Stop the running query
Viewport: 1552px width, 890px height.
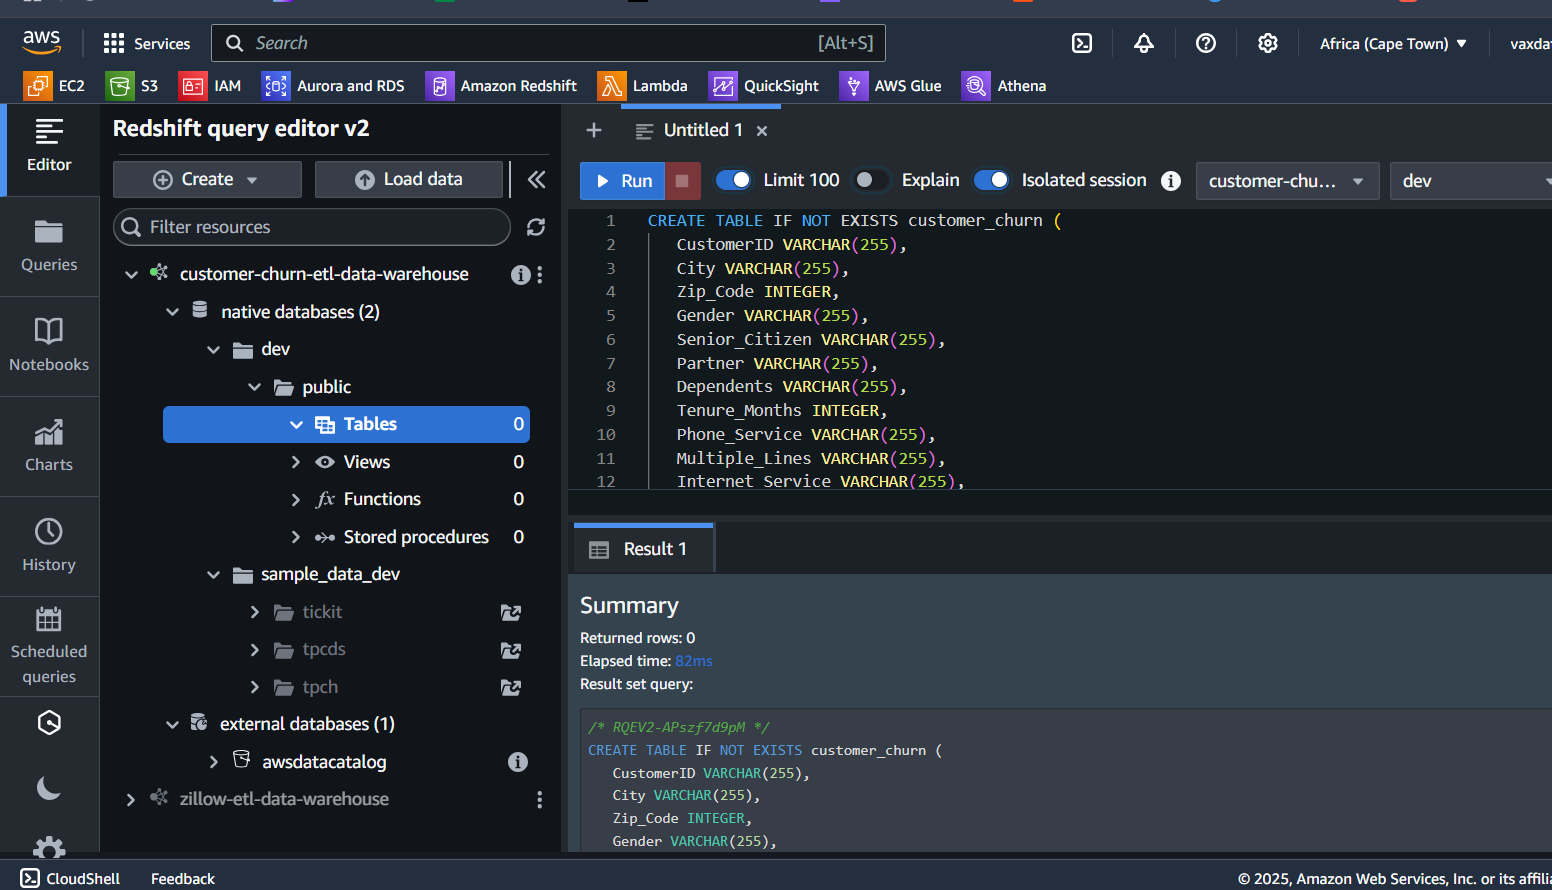click(682, 181)
